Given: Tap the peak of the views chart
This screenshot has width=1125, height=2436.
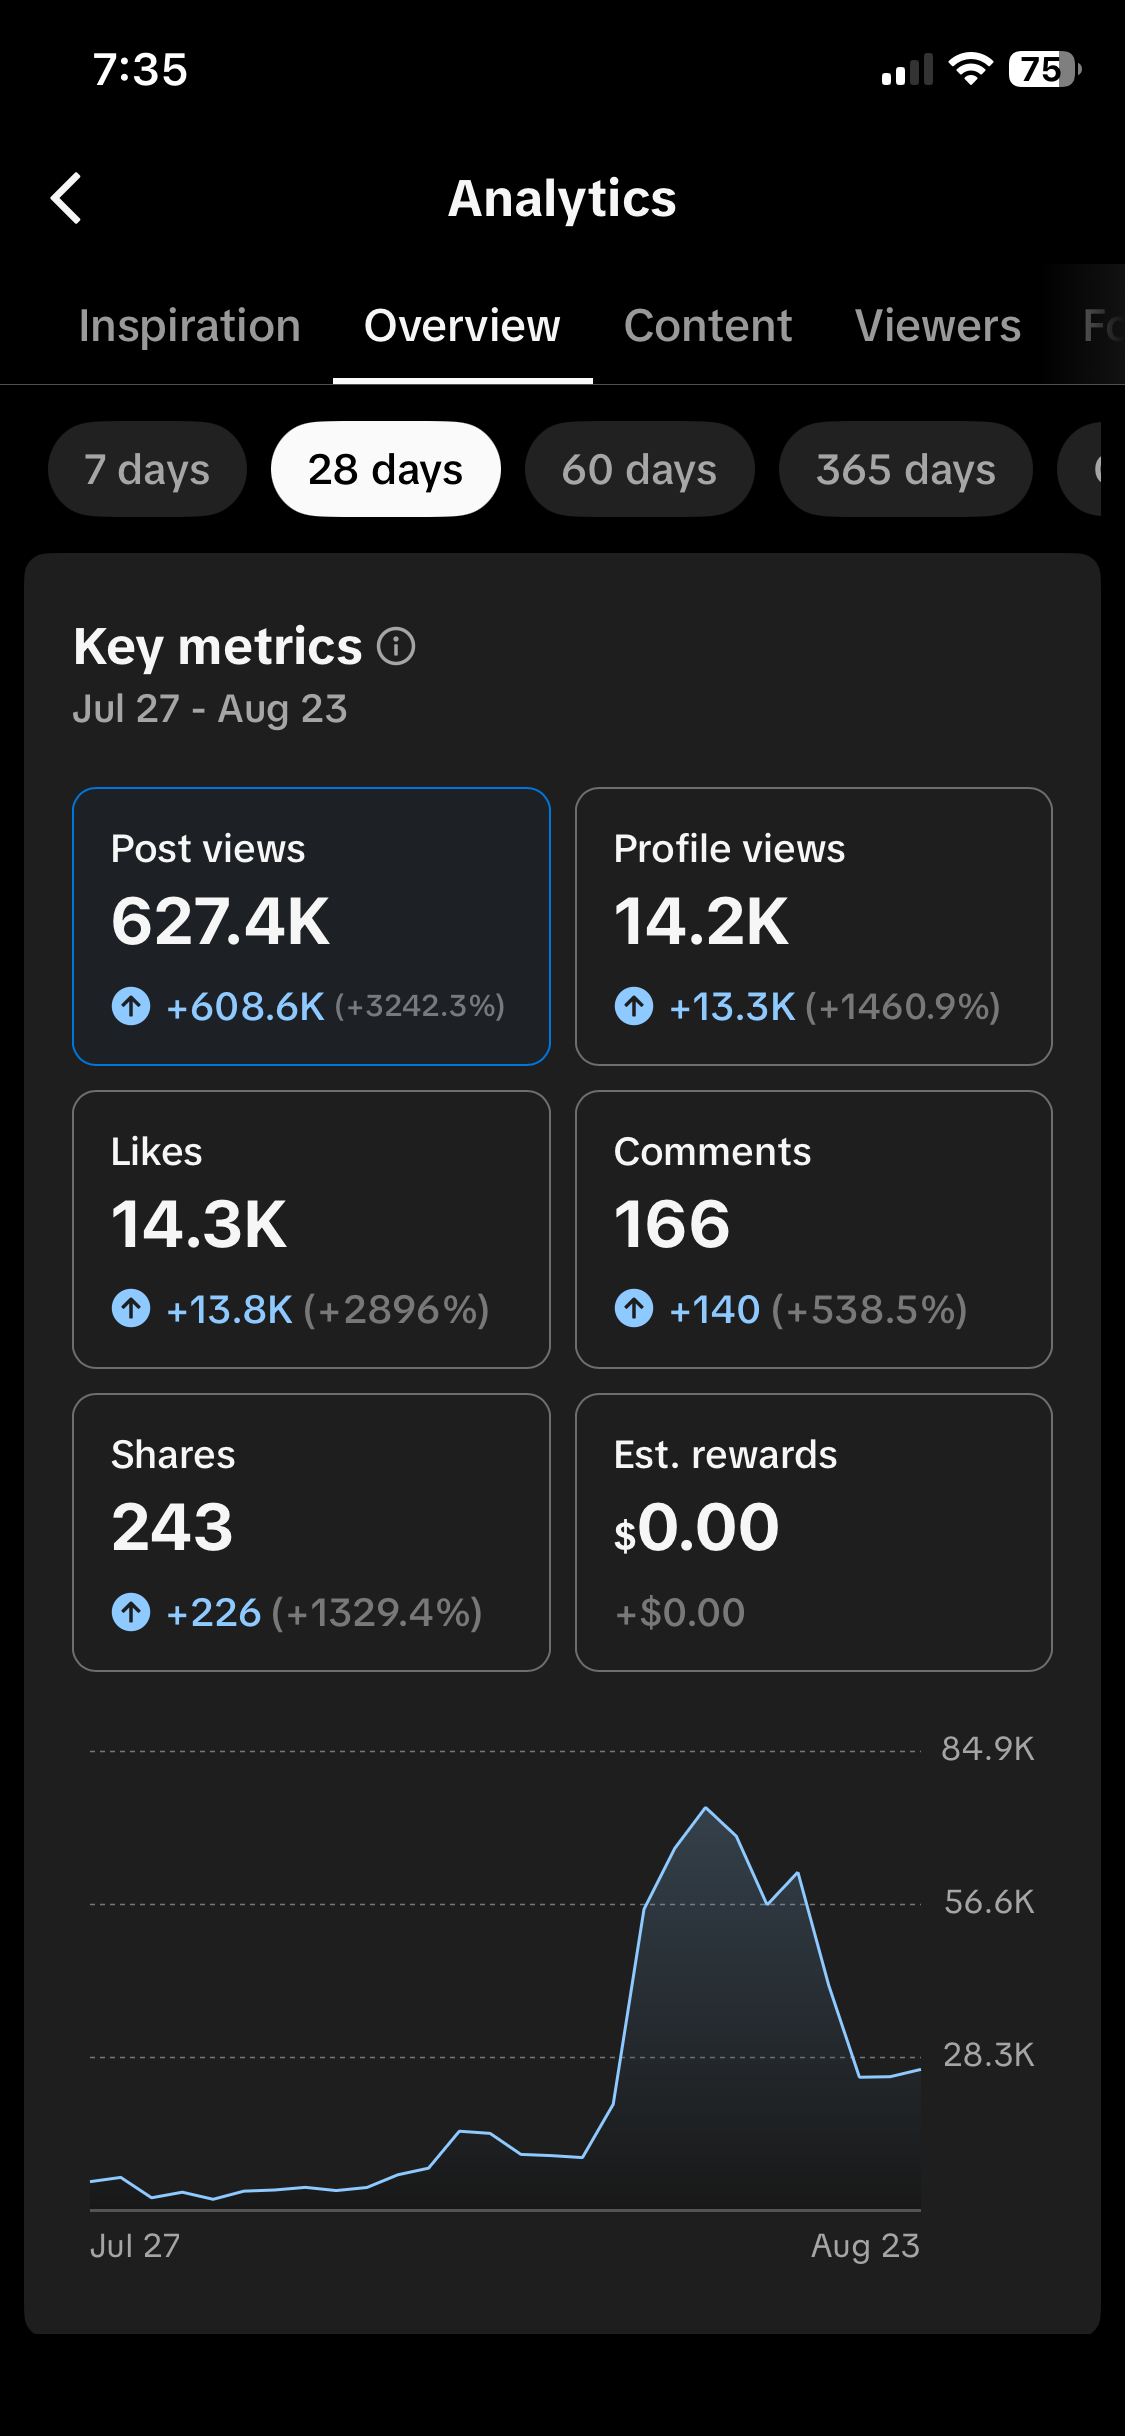Looking at the screenshot, I should tap(706, 1808).
